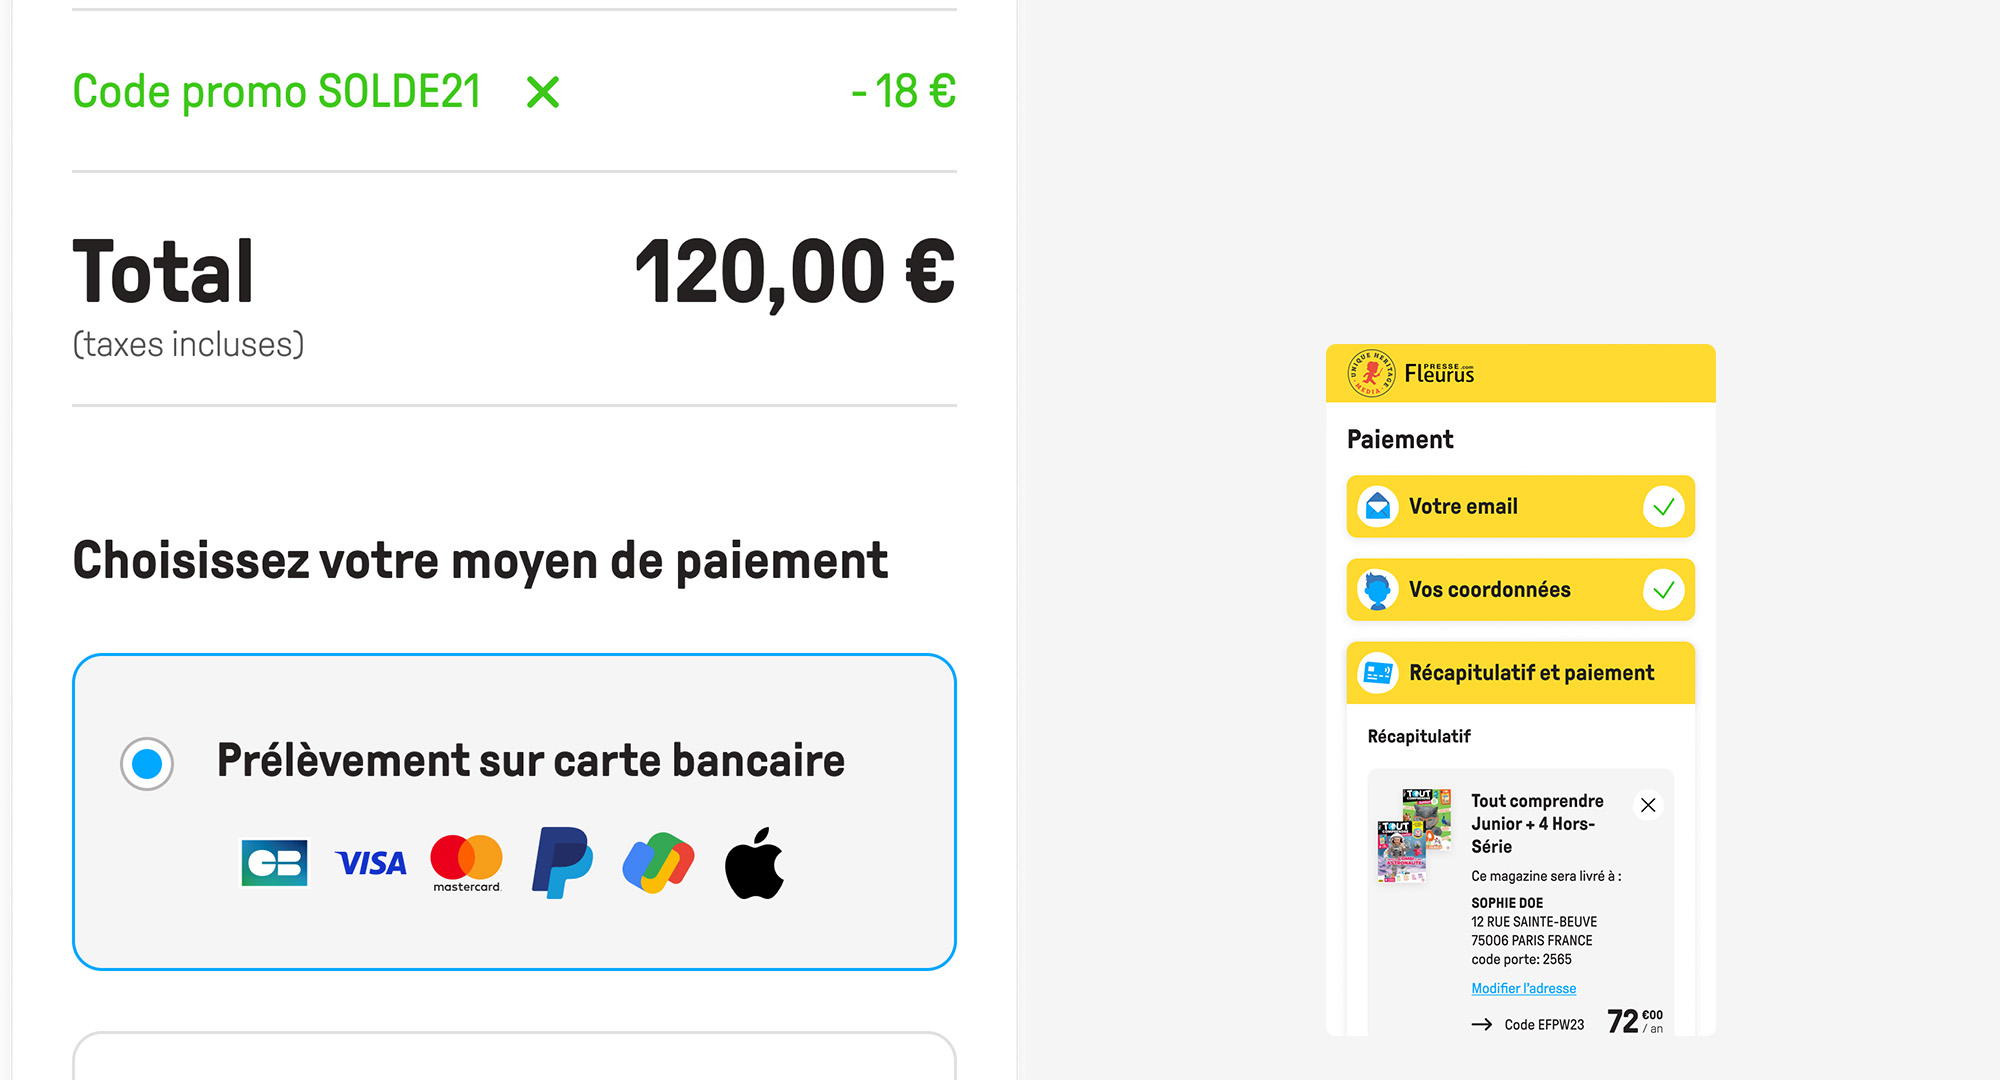Select Prélèvement sur carte bancaire radio button

pyautogui.click(x=147, y=764)
